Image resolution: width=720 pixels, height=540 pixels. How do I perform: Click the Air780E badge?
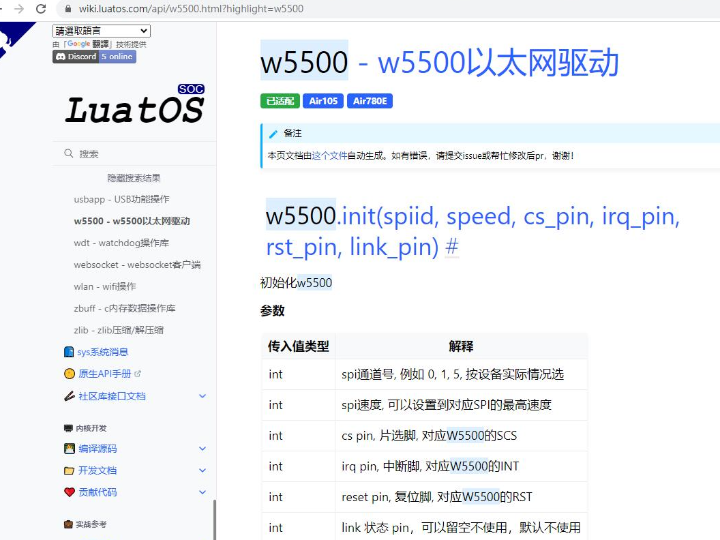[370, 101]
